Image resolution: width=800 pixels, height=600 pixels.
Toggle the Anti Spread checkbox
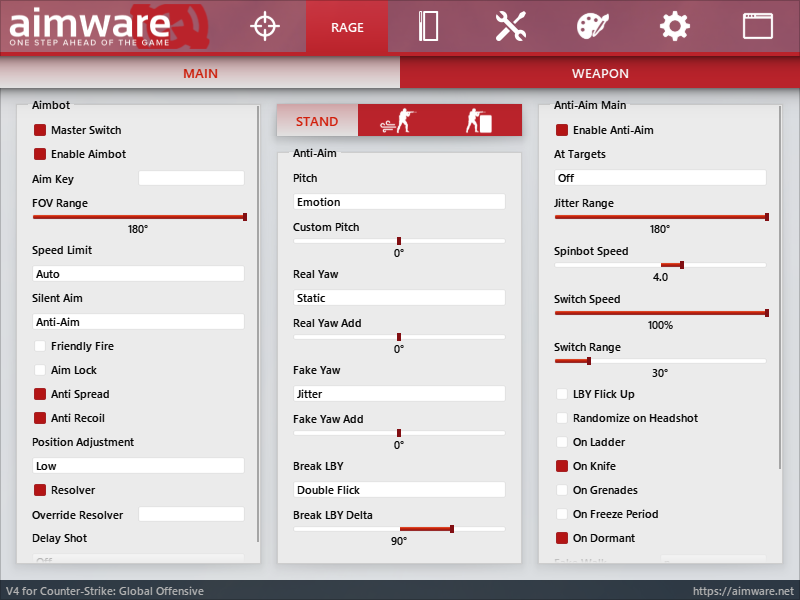40,394
